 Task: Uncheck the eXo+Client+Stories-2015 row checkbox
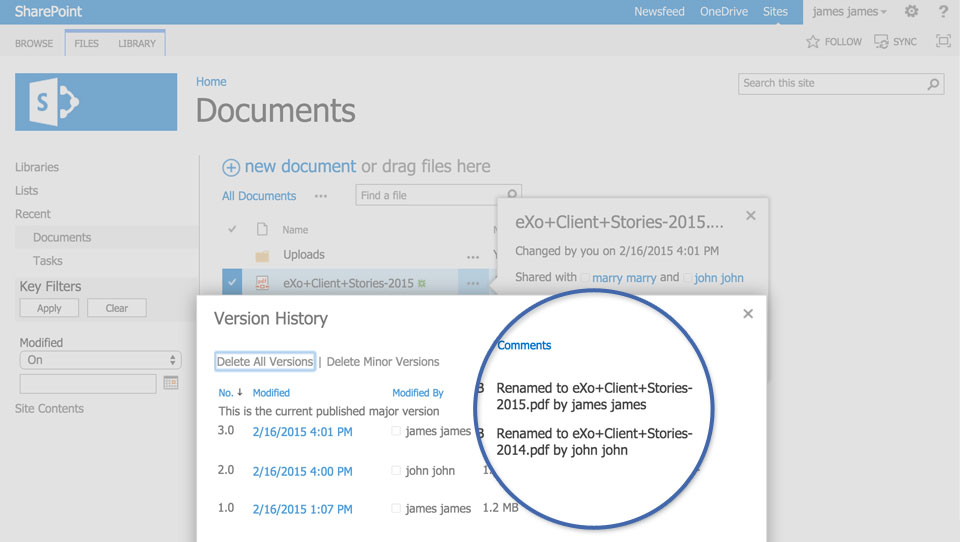232,282
